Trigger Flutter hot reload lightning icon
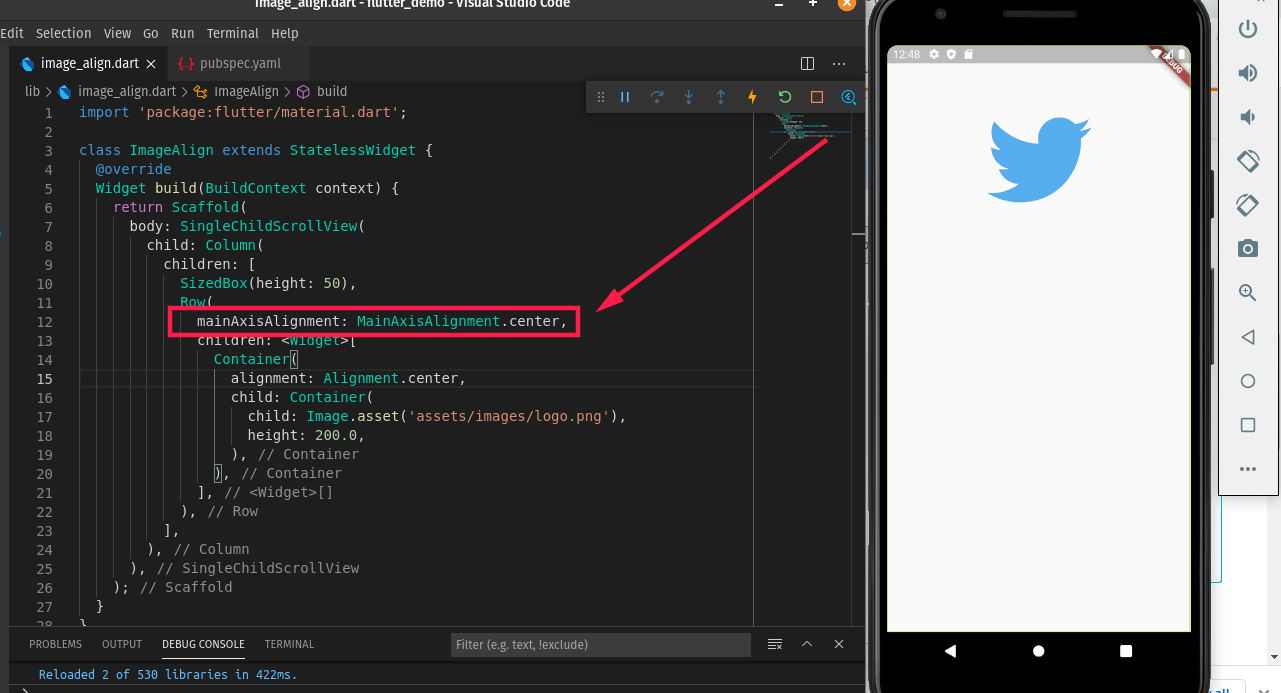Image resolution: width=1281 pixels, height=693 pixels. click(753, 97)
